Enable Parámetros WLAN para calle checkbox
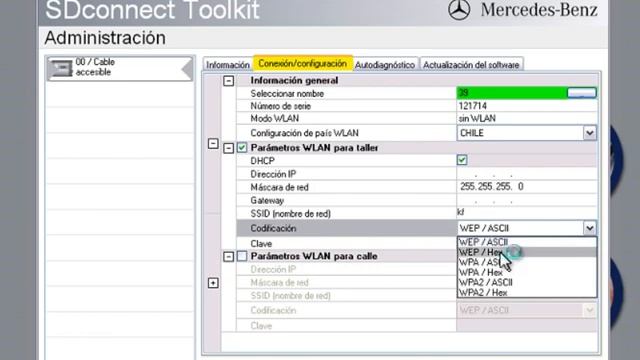Viewport: 640px width, 360px height. [242, 256]
